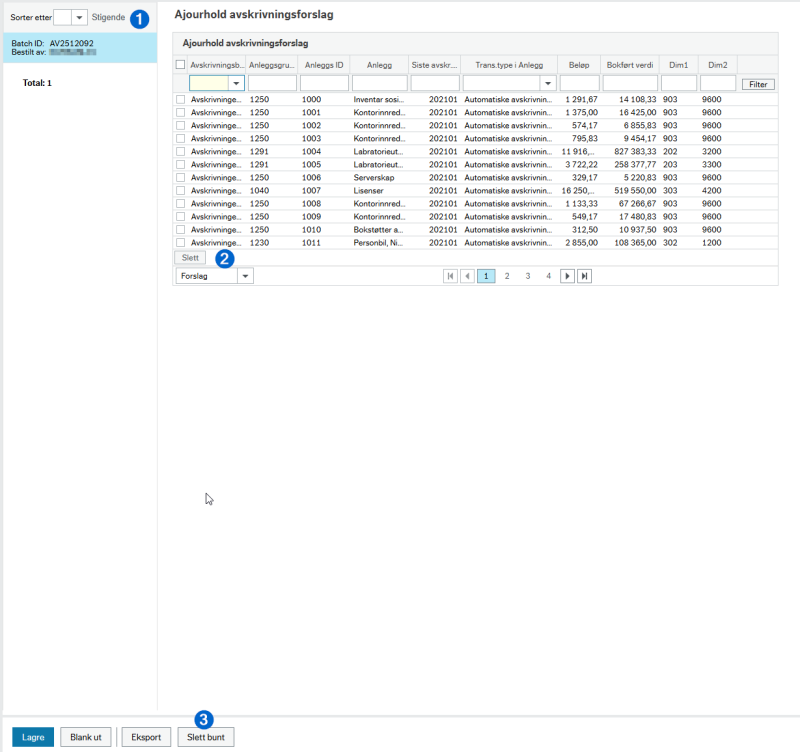Click the bokført verdi '519 550,00'
Screen dimensions: 800x752
[635, 190]
